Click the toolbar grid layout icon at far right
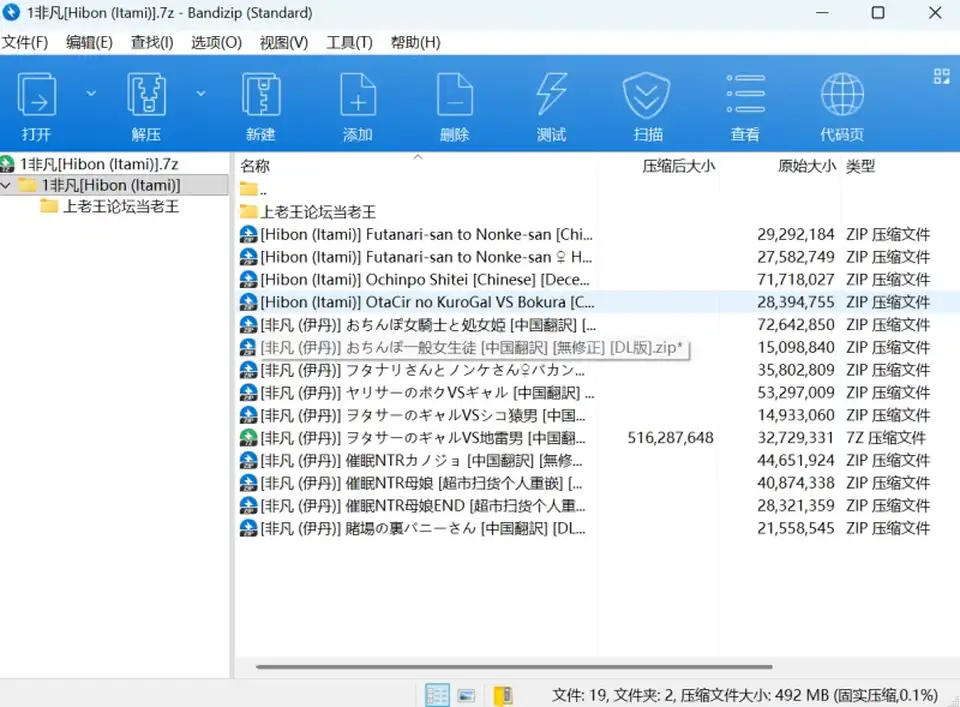 tap(941, 77)
